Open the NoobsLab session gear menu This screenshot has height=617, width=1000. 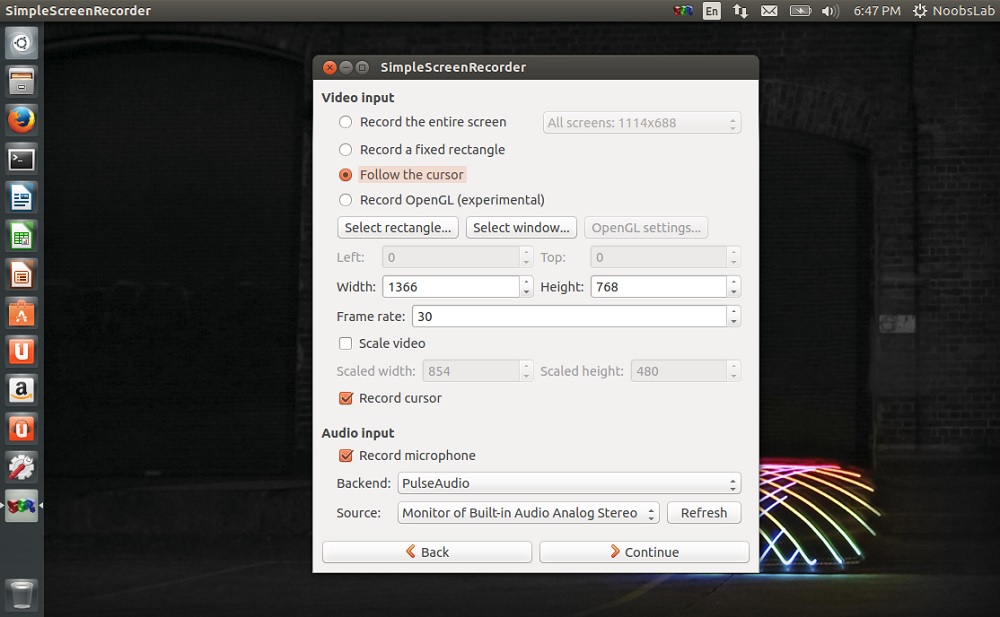click(953, 11)
